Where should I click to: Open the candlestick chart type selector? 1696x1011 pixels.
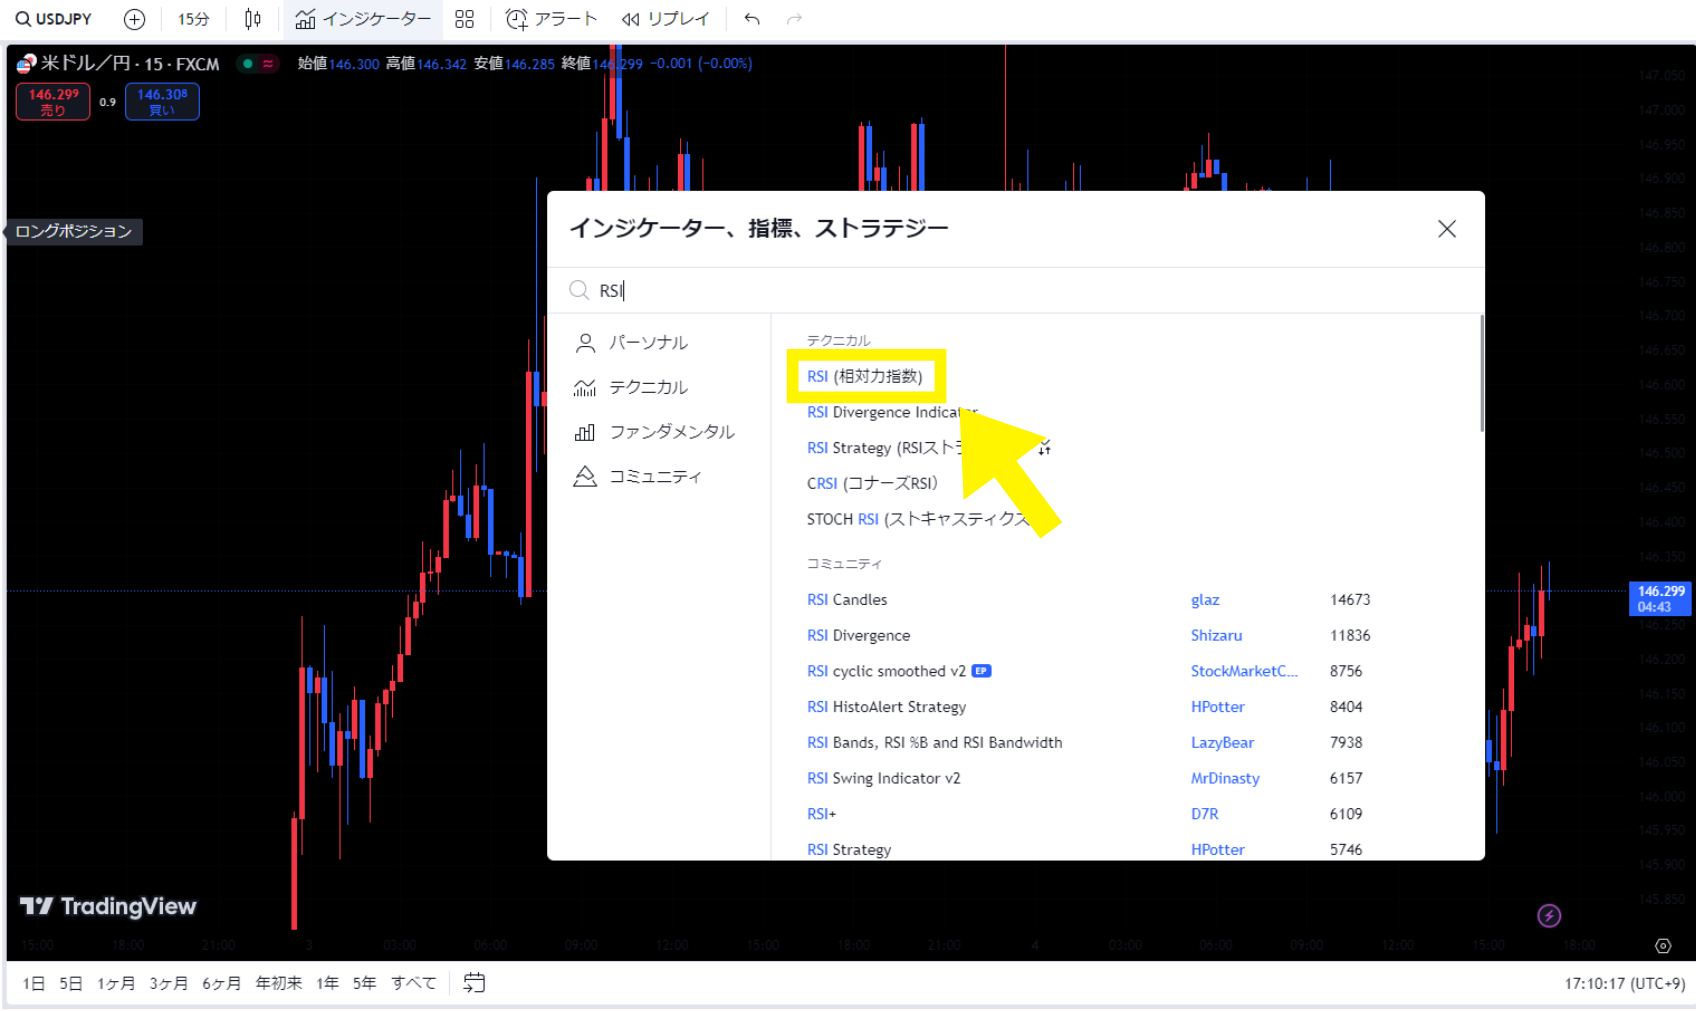253,19
